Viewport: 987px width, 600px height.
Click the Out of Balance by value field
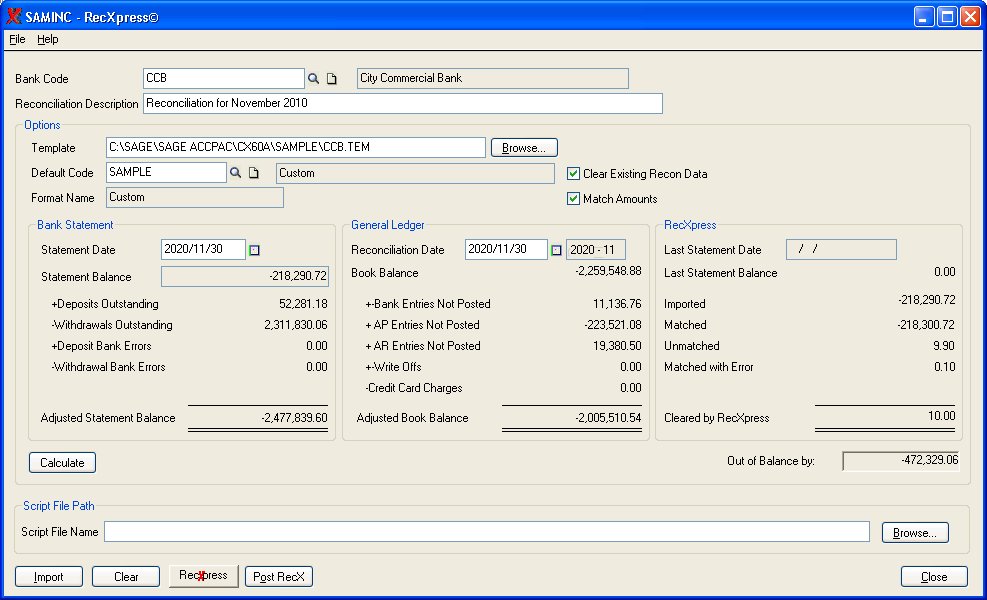pyautogui.click(x=901, y=461)
